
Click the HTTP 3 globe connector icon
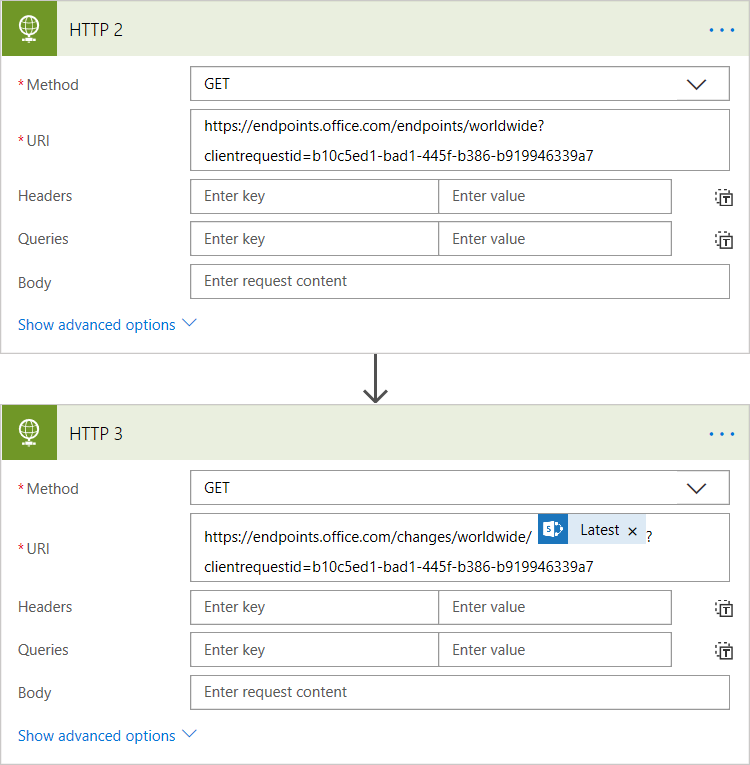click(29, 433)
